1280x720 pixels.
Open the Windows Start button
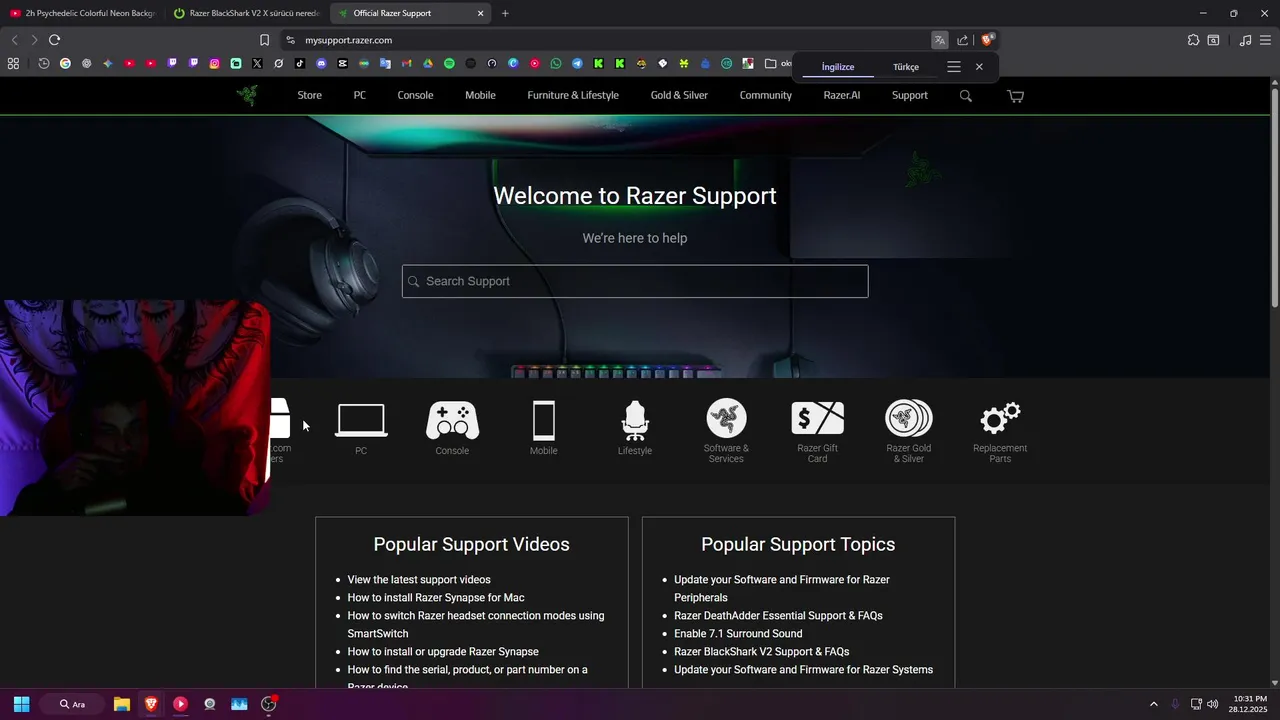point(21,704)
